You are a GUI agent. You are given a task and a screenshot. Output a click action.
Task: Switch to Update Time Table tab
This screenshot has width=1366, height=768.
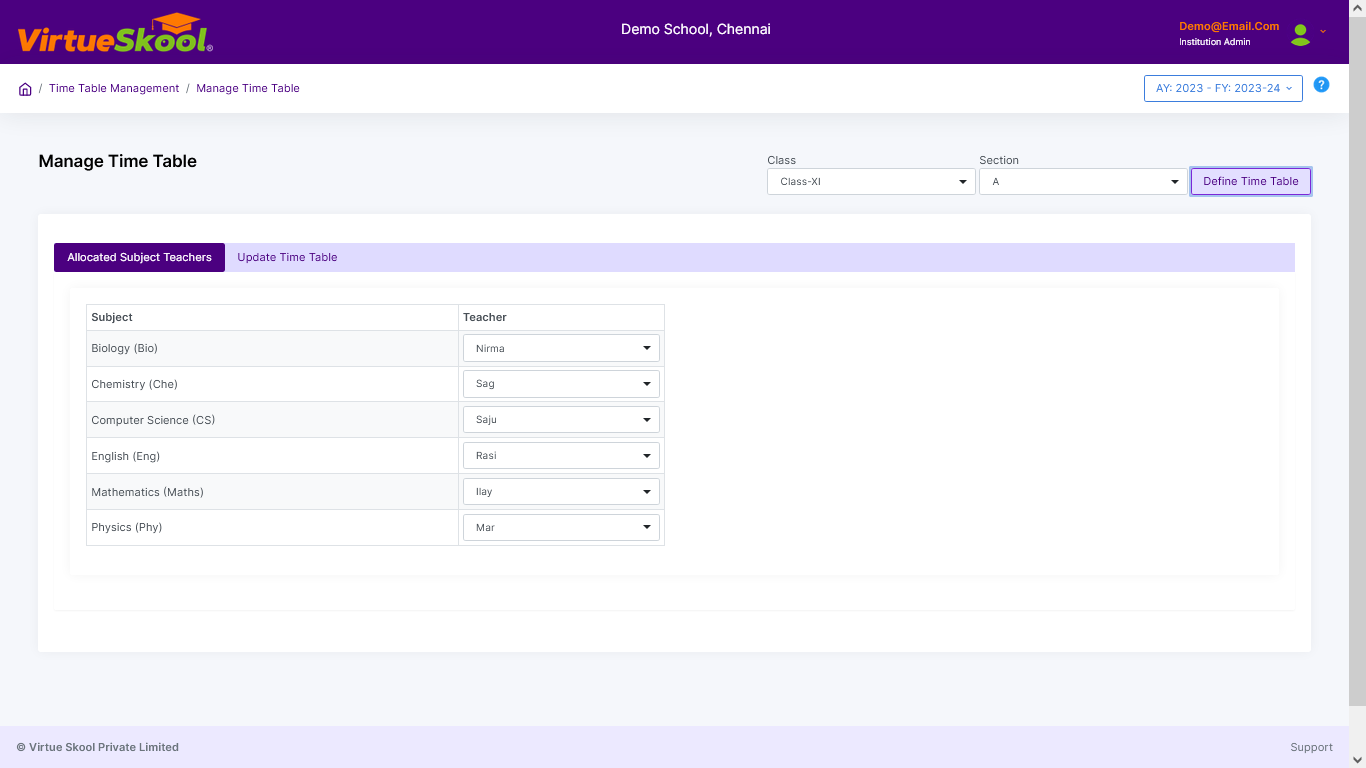point(287,257)
